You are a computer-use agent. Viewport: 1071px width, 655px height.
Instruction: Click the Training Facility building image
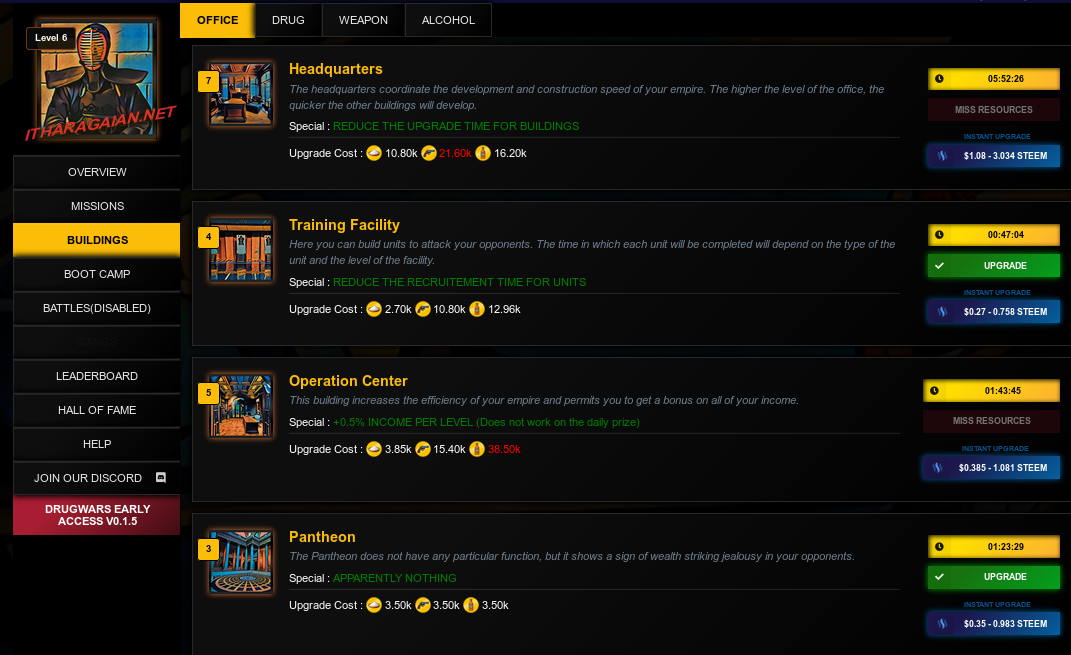click(x=241, y=250)
